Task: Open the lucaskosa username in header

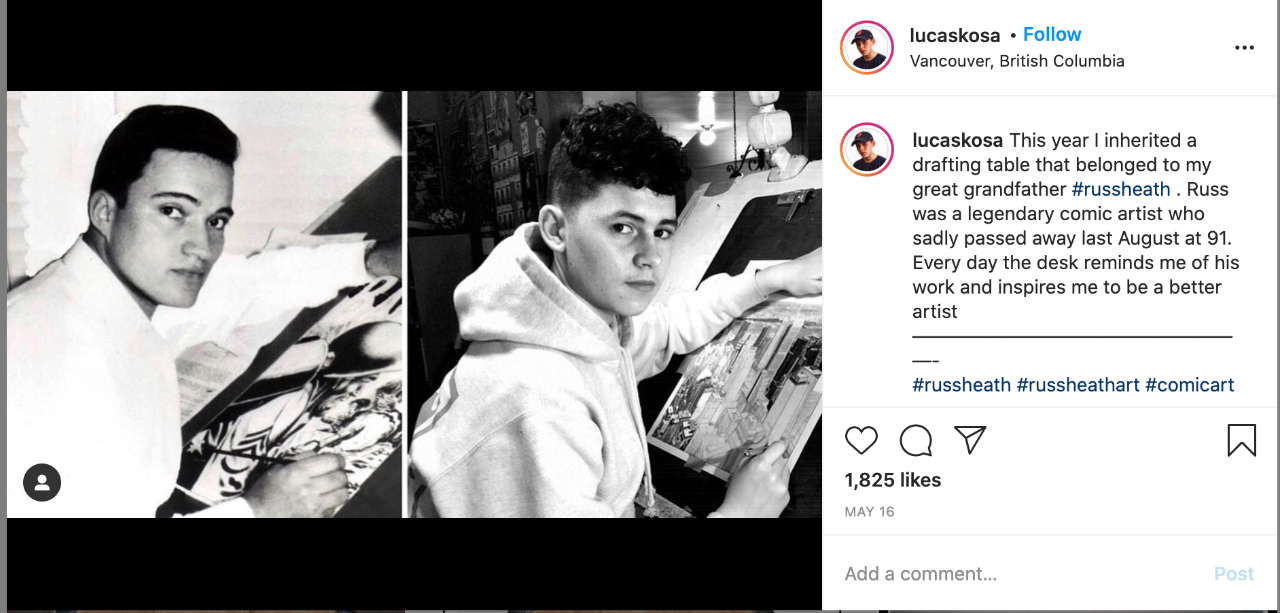Action: click(954, 35)
